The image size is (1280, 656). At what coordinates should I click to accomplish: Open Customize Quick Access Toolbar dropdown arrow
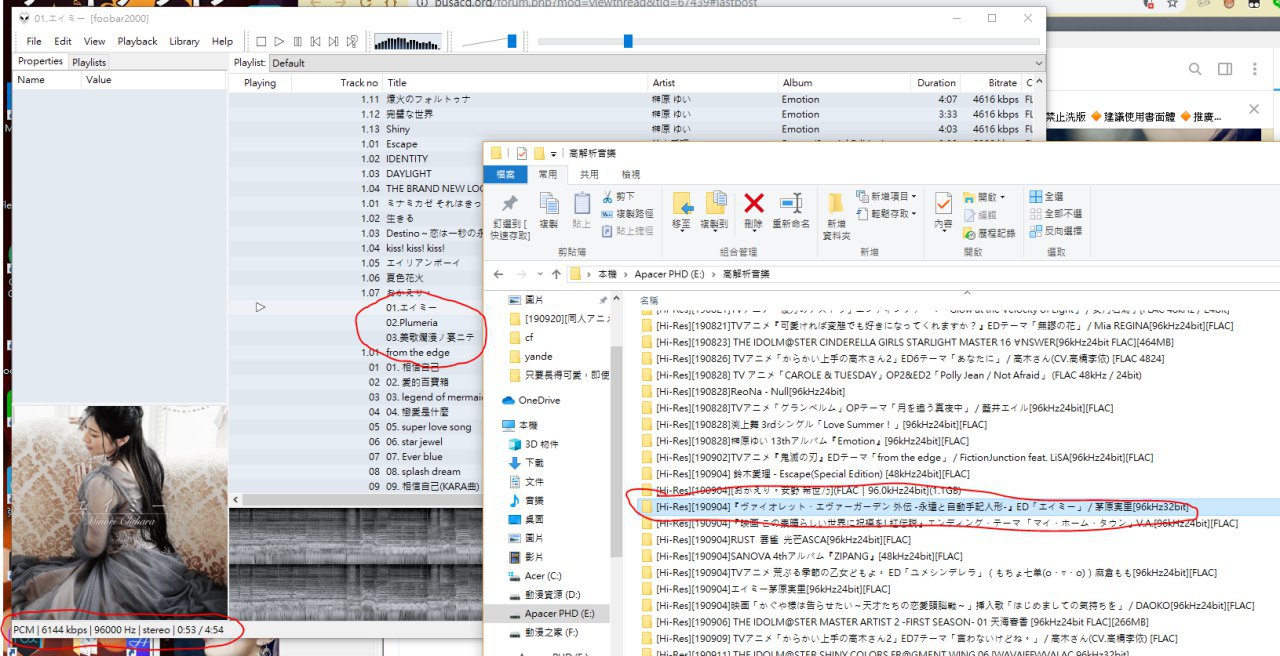553,154
